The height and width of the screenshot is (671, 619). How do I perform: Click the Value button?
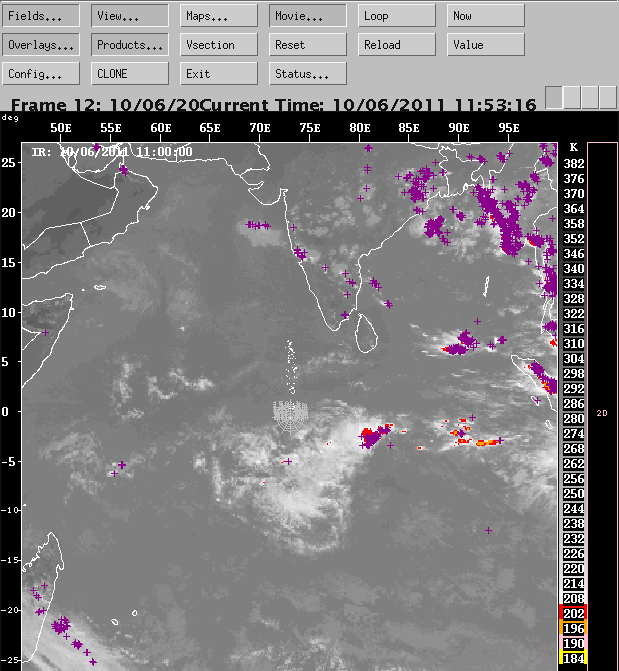(x=486, y=45)
